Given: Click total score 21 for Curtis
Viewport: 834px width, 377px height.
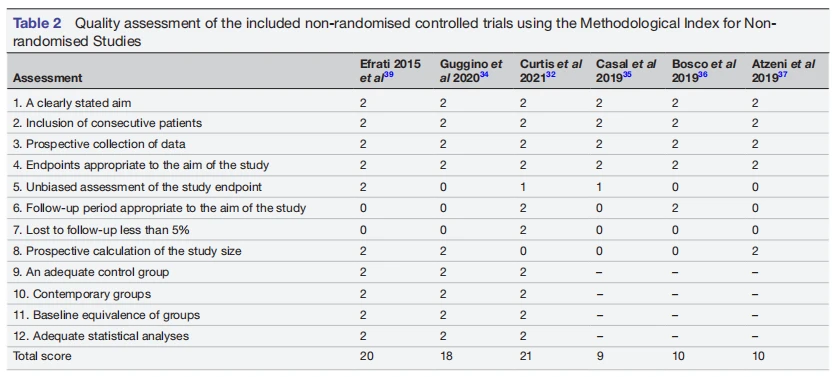Looking at the screenshot, I should coord(526,356).
